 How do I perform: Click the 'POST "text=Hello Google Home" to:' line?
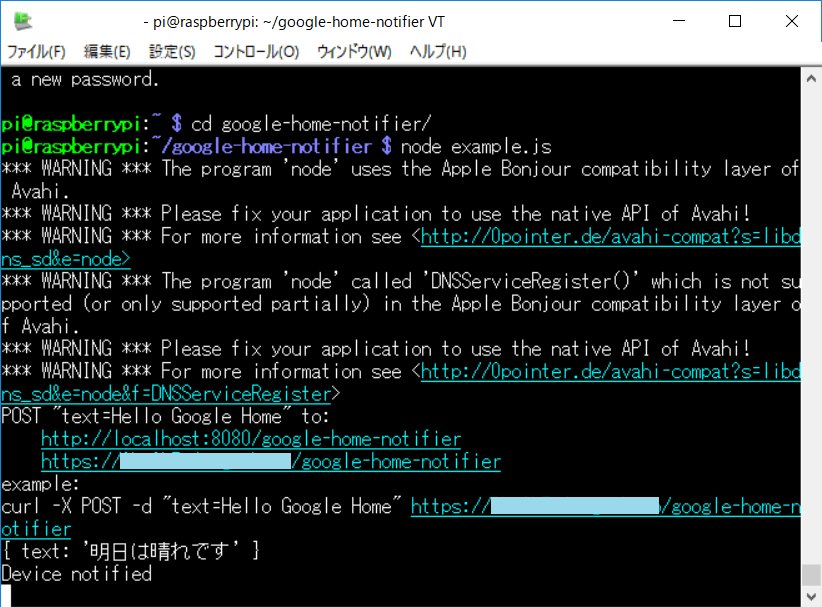tap(165, 417)
